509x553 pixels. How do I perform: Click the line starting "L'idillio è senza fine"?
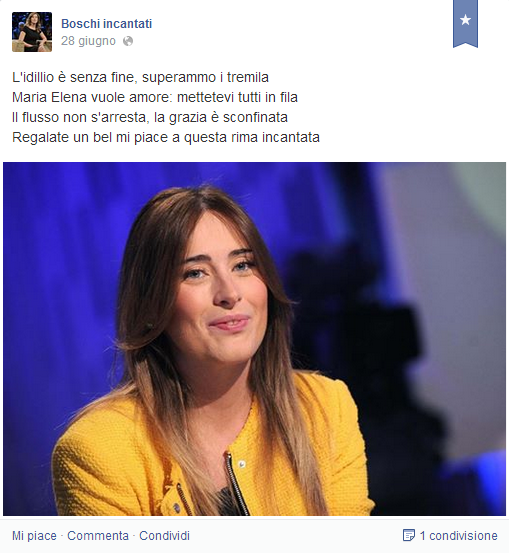pos(140,77)
